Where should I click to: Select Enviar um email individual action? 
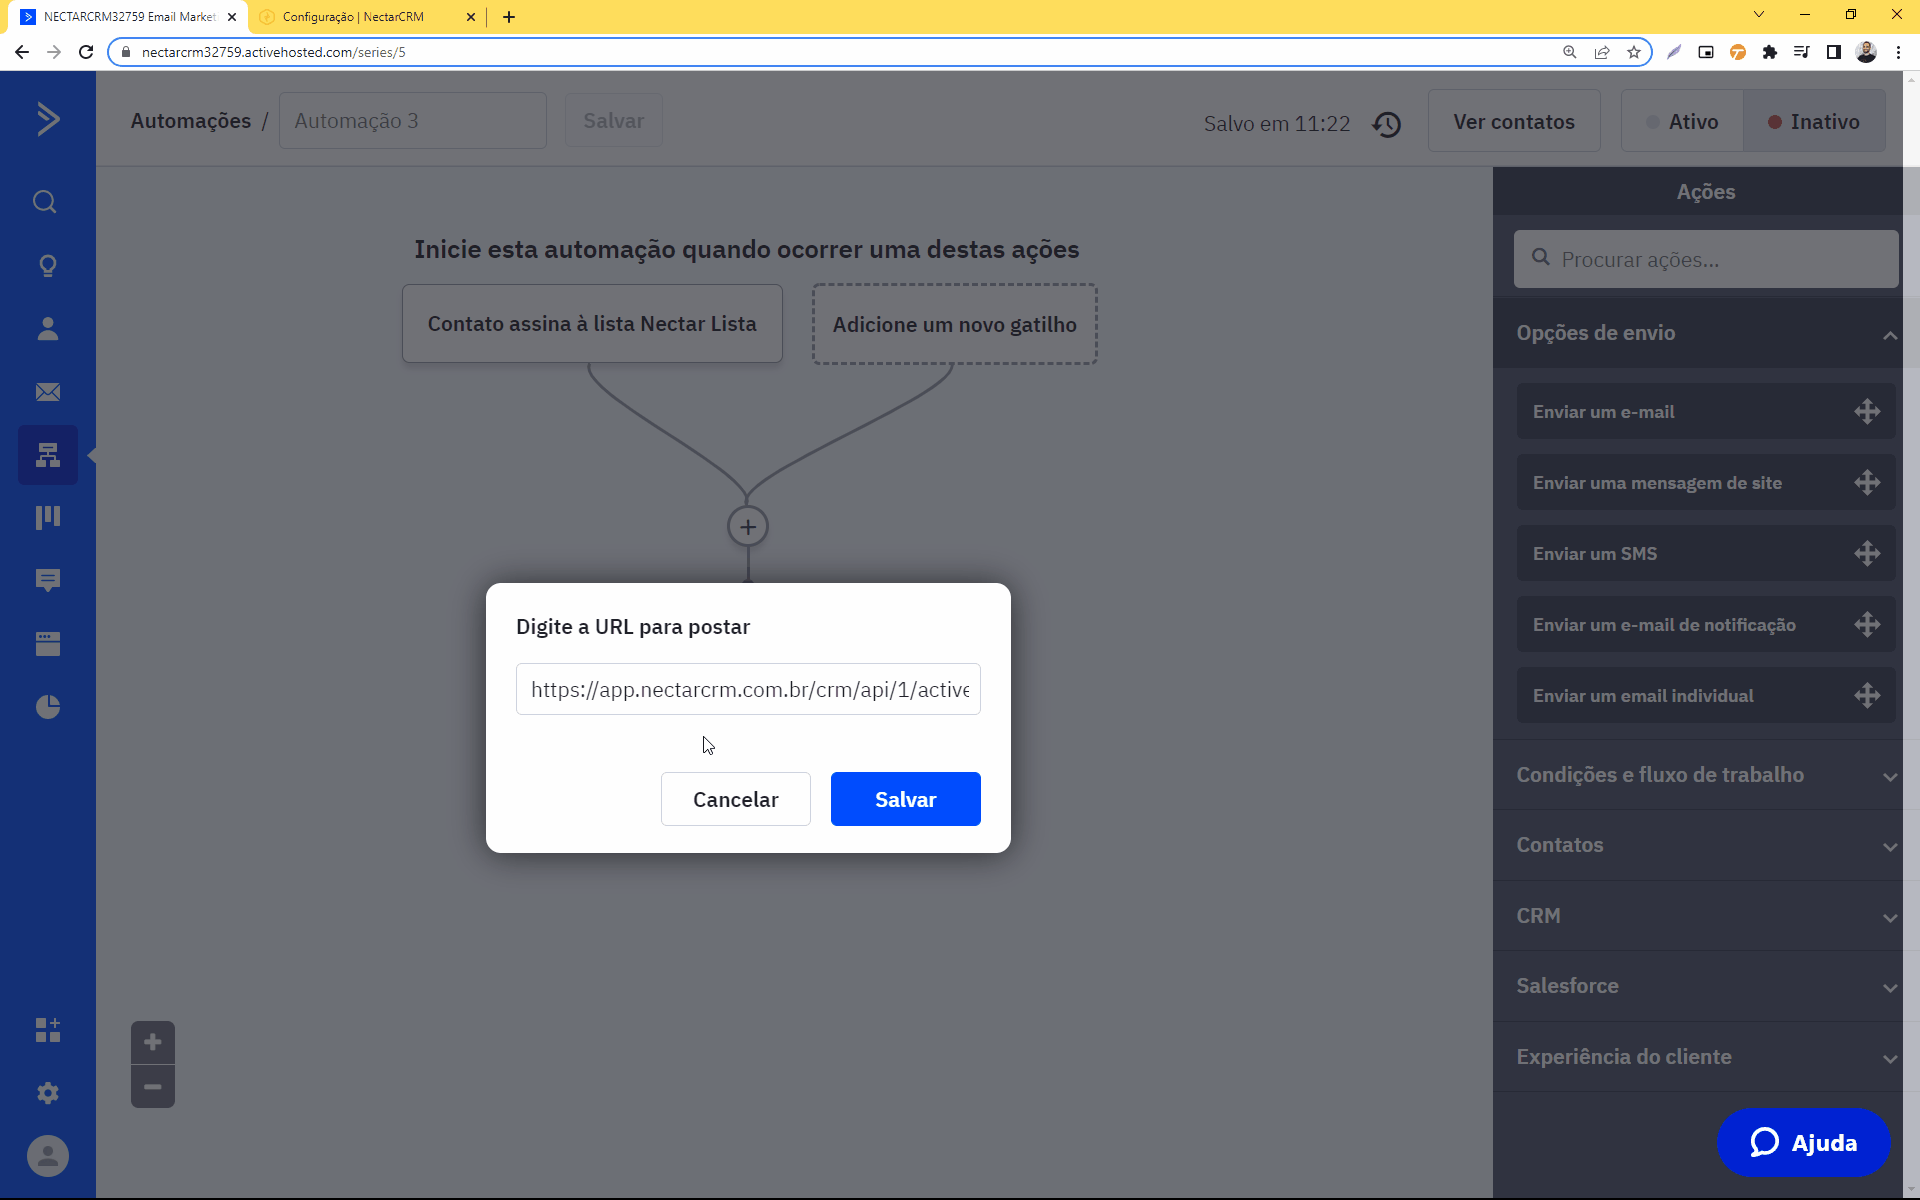[1706, 696]
